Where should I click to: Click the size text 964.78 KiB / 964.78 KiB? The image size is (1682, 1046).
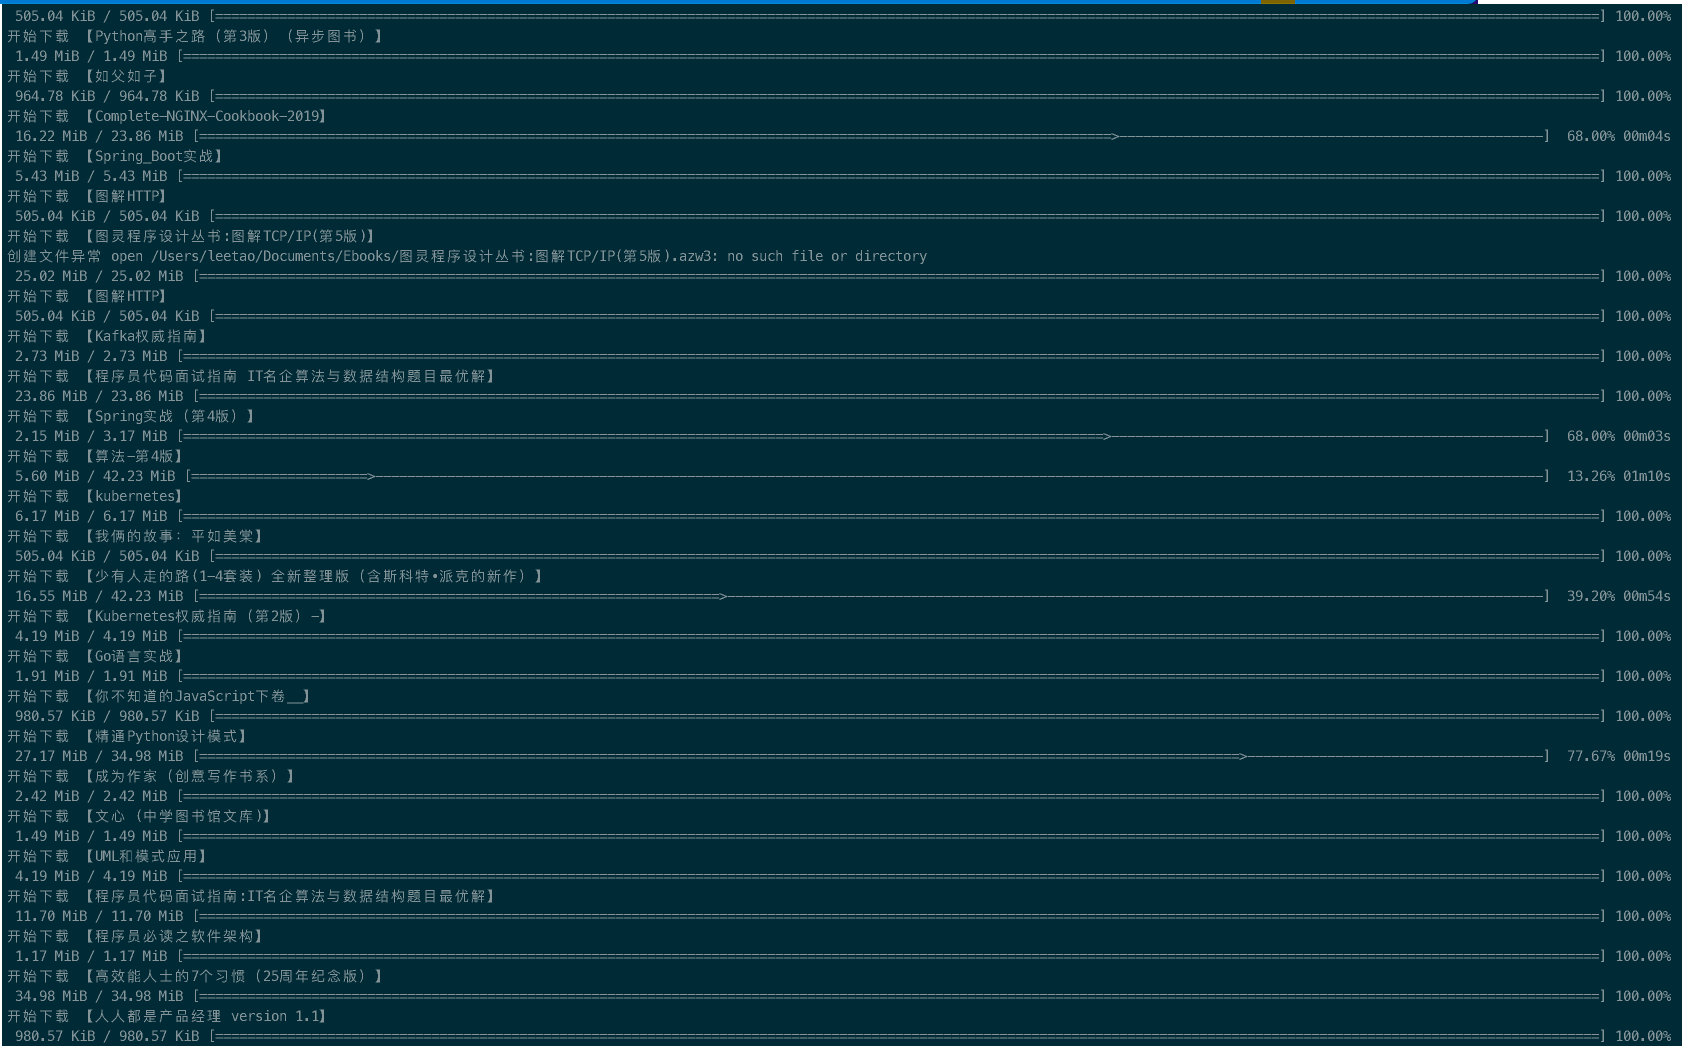tap(107, 96)
